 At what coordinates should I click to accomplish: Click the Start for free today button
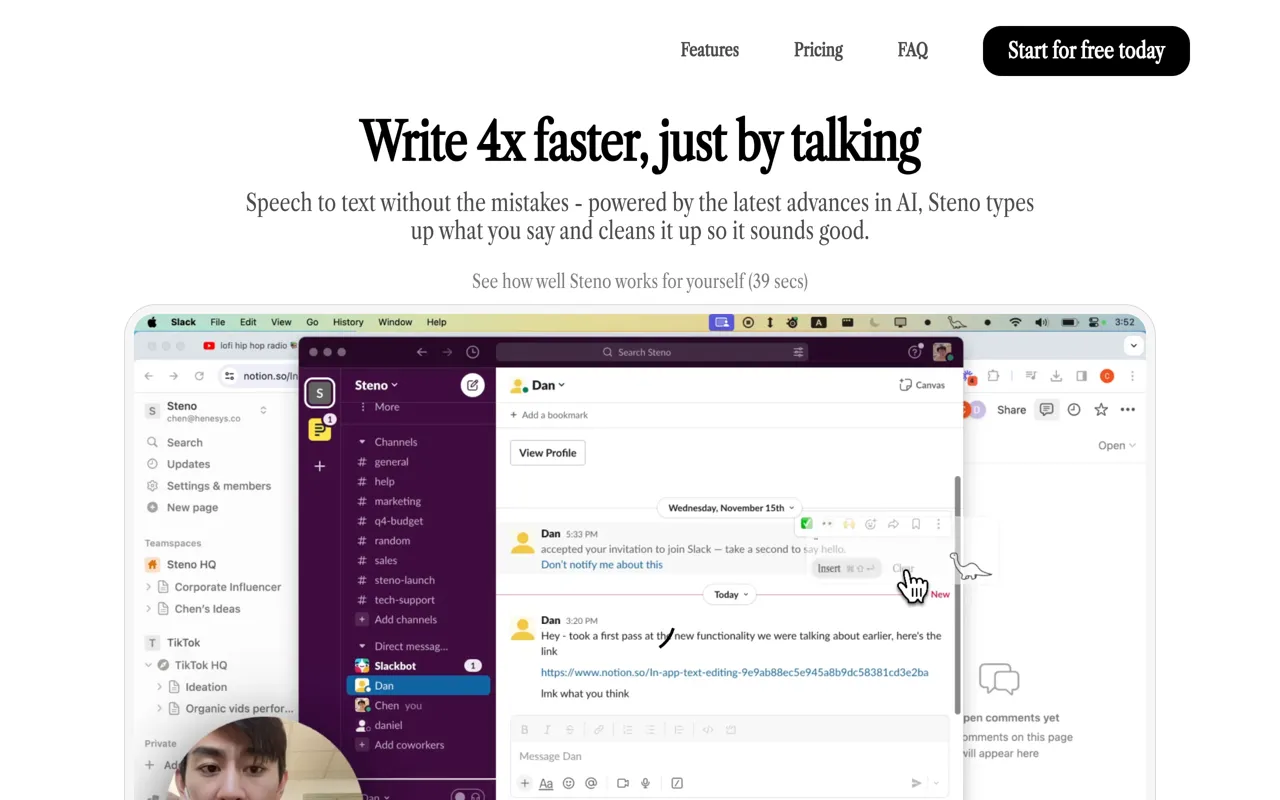point(1086,51)
